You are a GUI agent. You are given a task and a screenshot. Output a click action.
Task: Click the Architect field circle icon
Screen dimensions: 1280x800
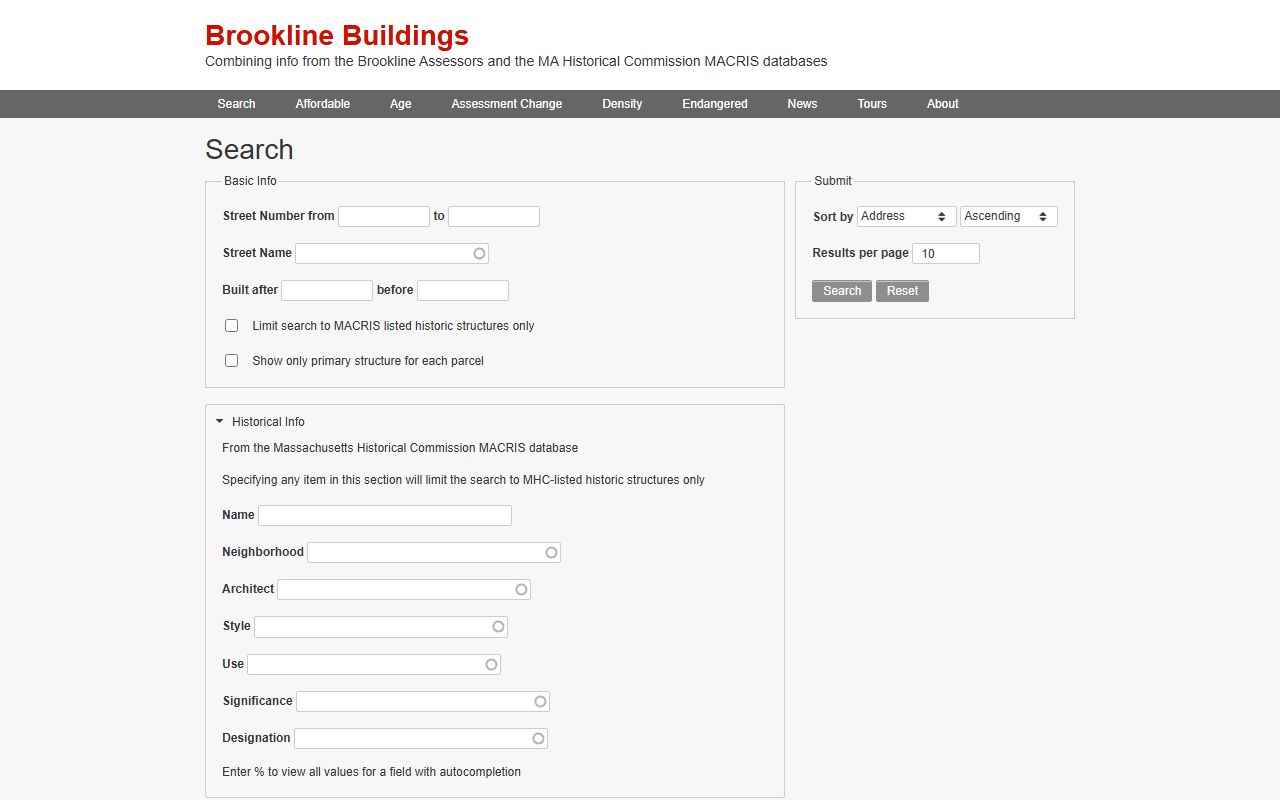(x=521, y=589)
